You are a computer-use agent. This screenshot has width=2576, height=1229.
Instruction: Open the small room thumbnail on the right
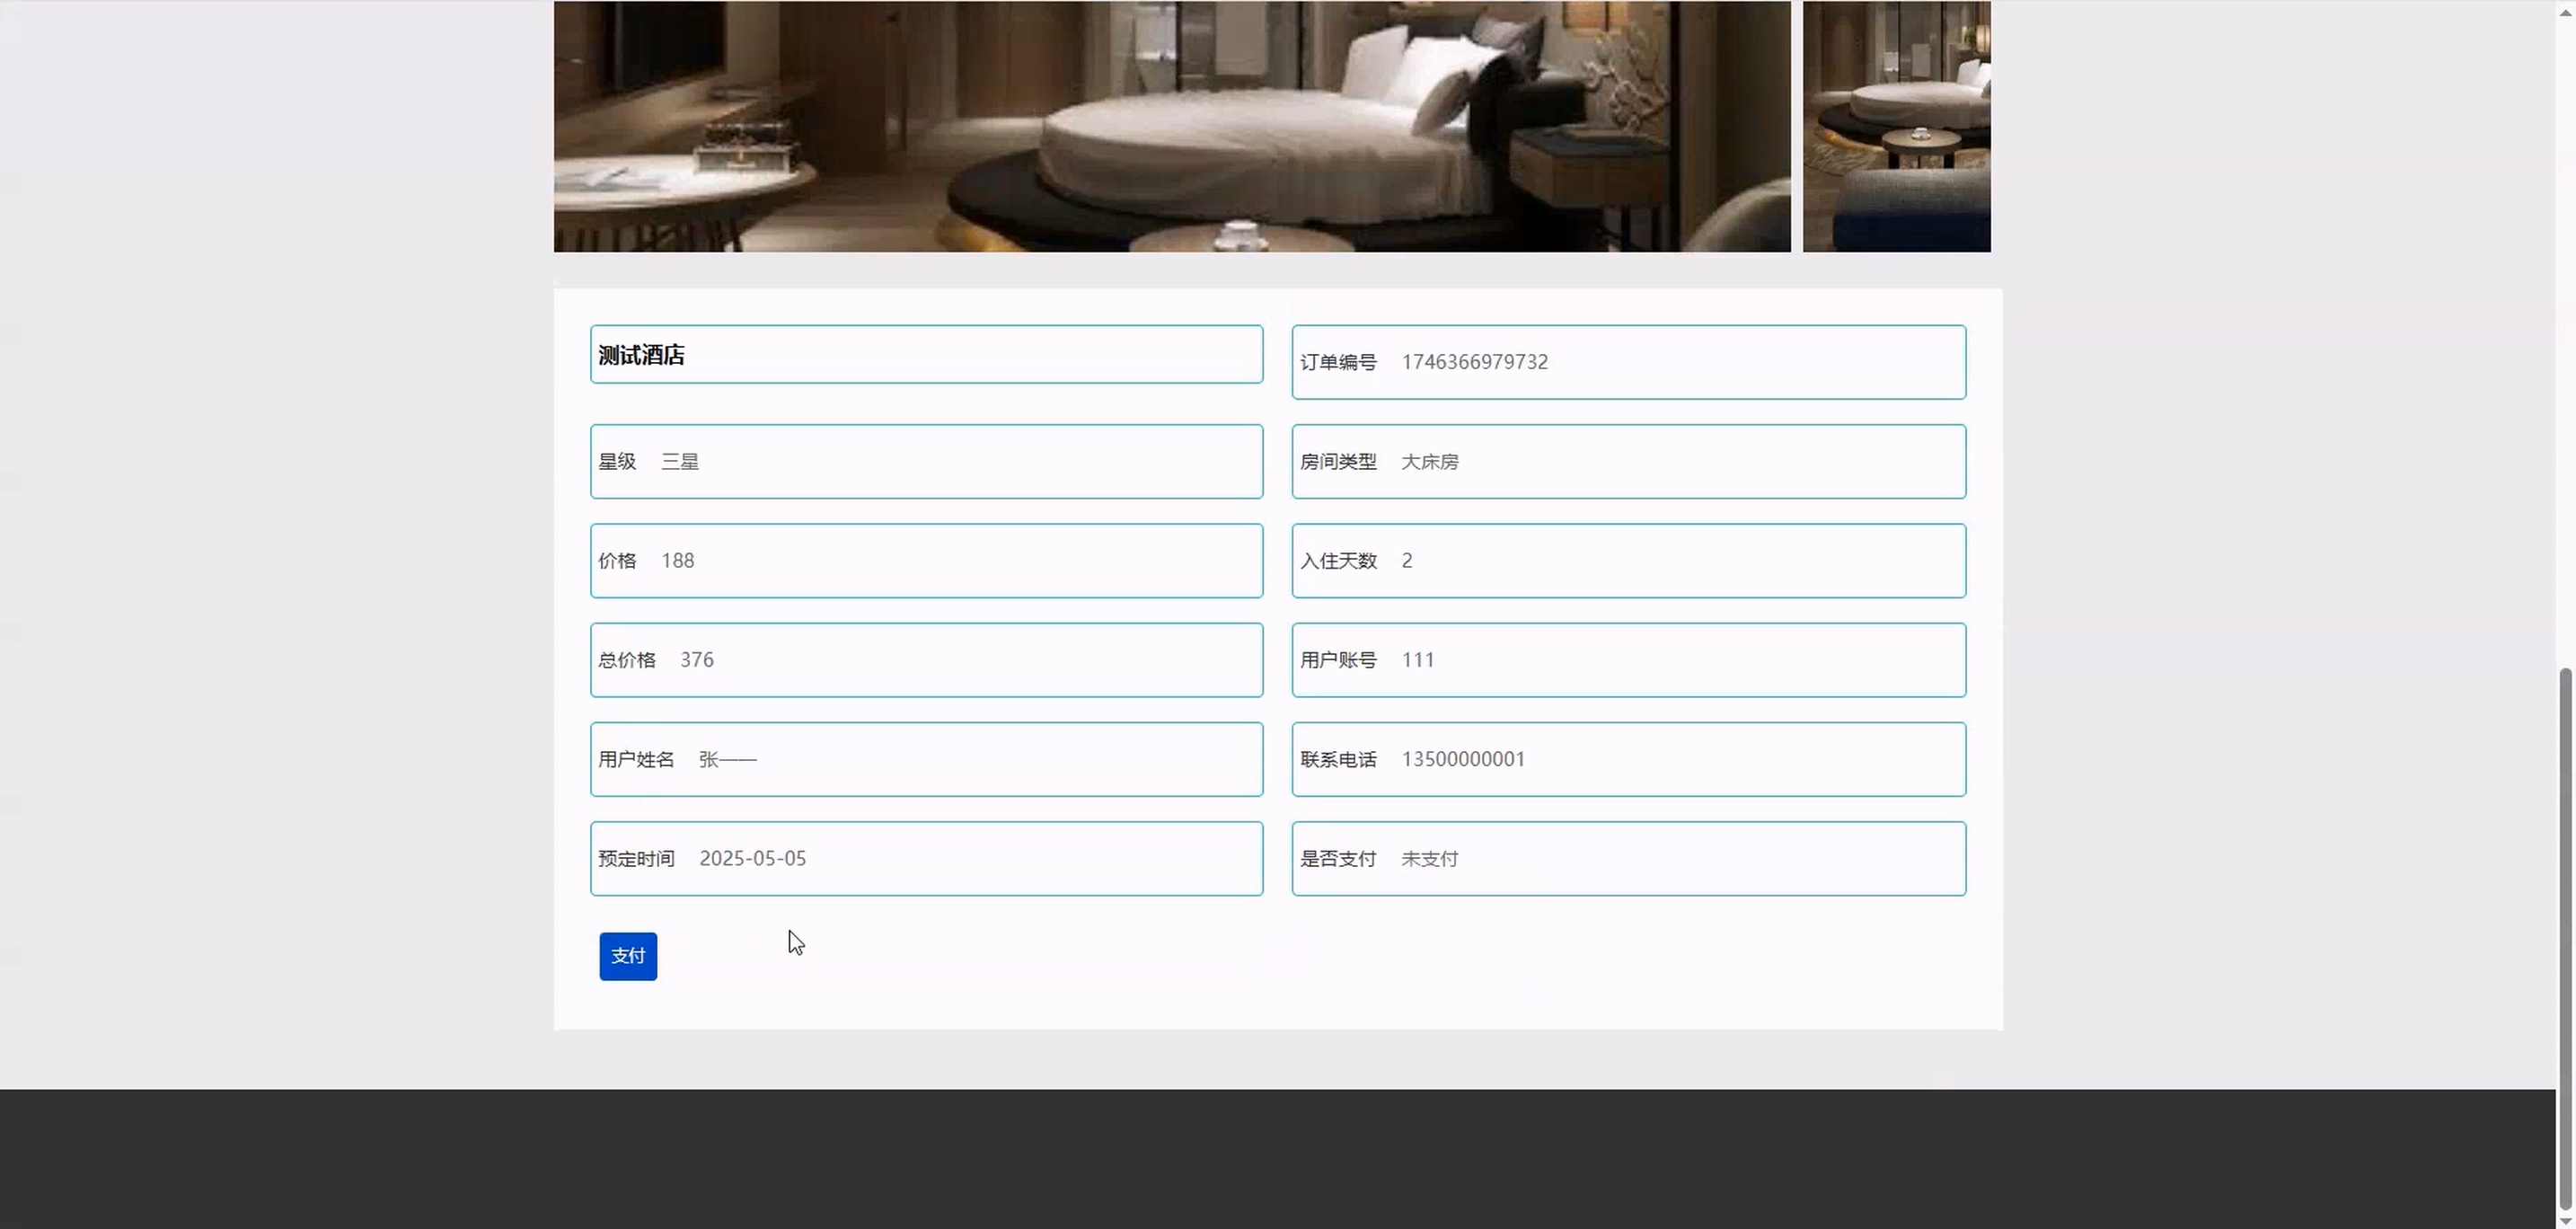click(x=1896, y=126)
